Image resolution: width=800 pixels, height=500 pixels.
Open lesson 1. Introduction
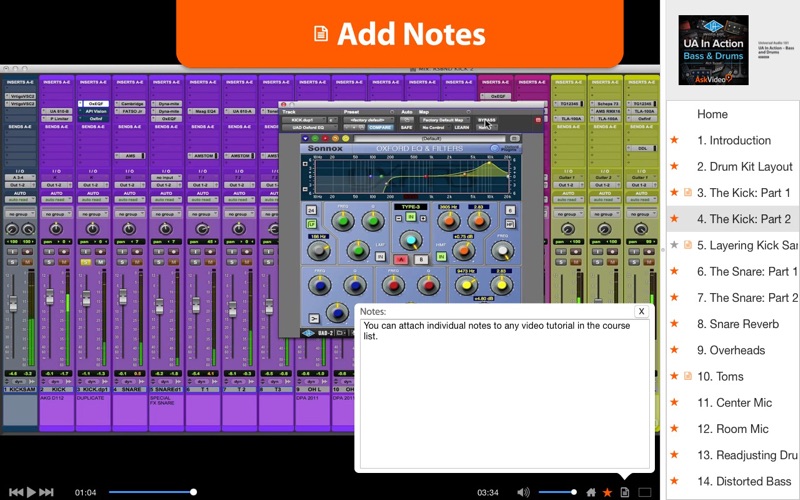click(734, 140)
